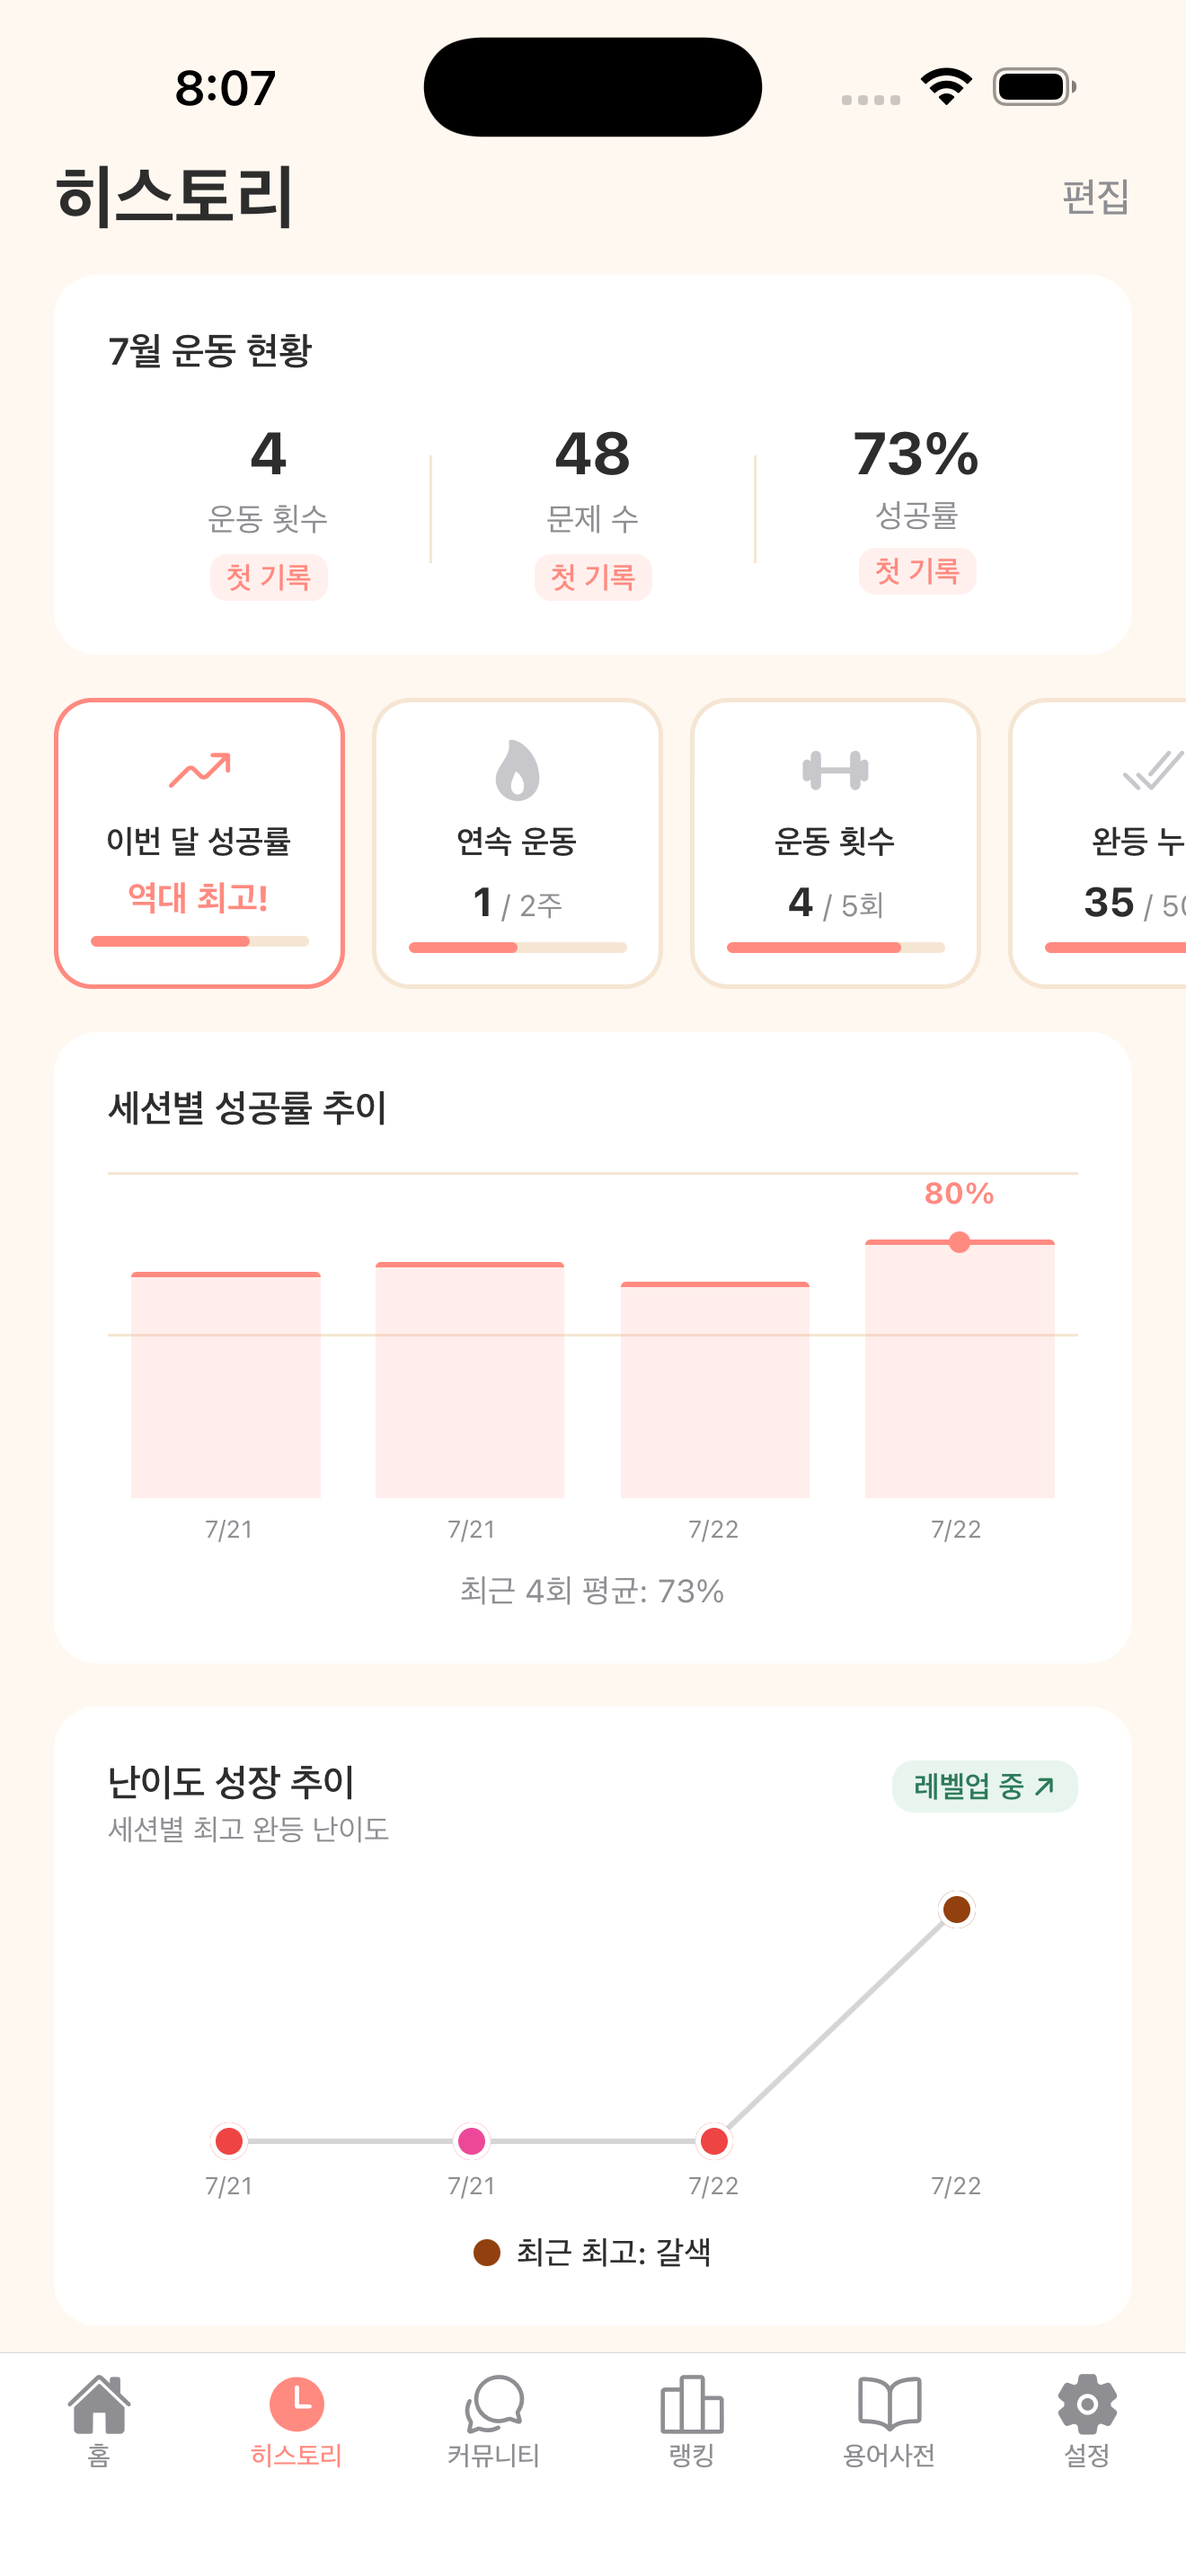Tap the 레벨업 중 badge
The image size is (1186, 2576).
[984, 1786]
